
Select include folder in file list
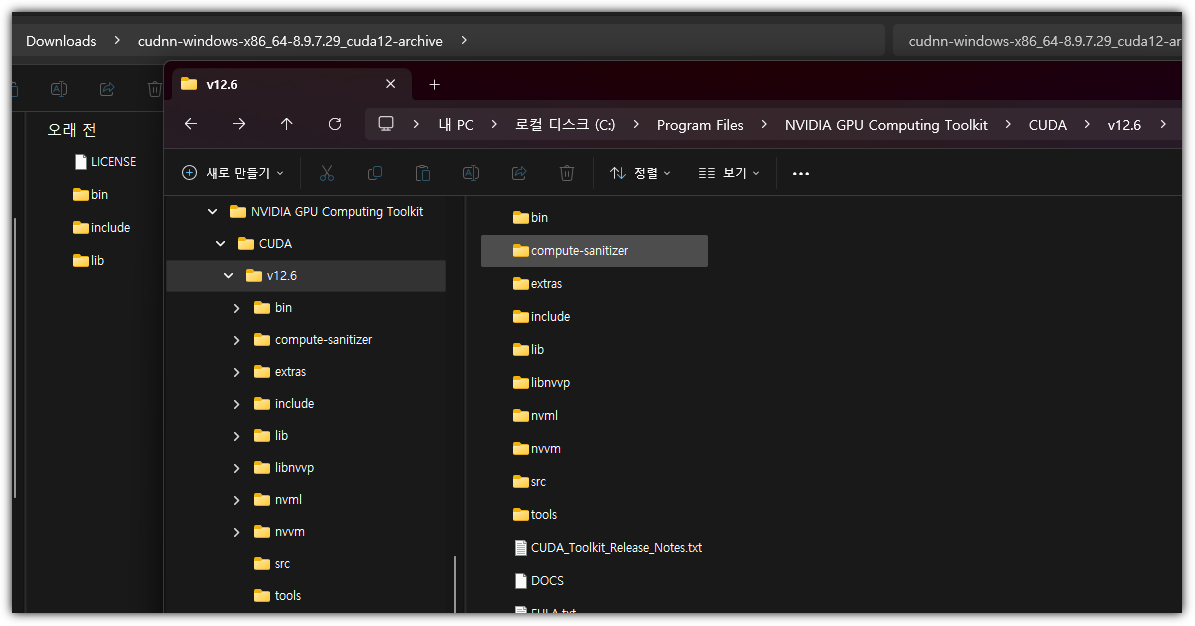click(541, 316)
